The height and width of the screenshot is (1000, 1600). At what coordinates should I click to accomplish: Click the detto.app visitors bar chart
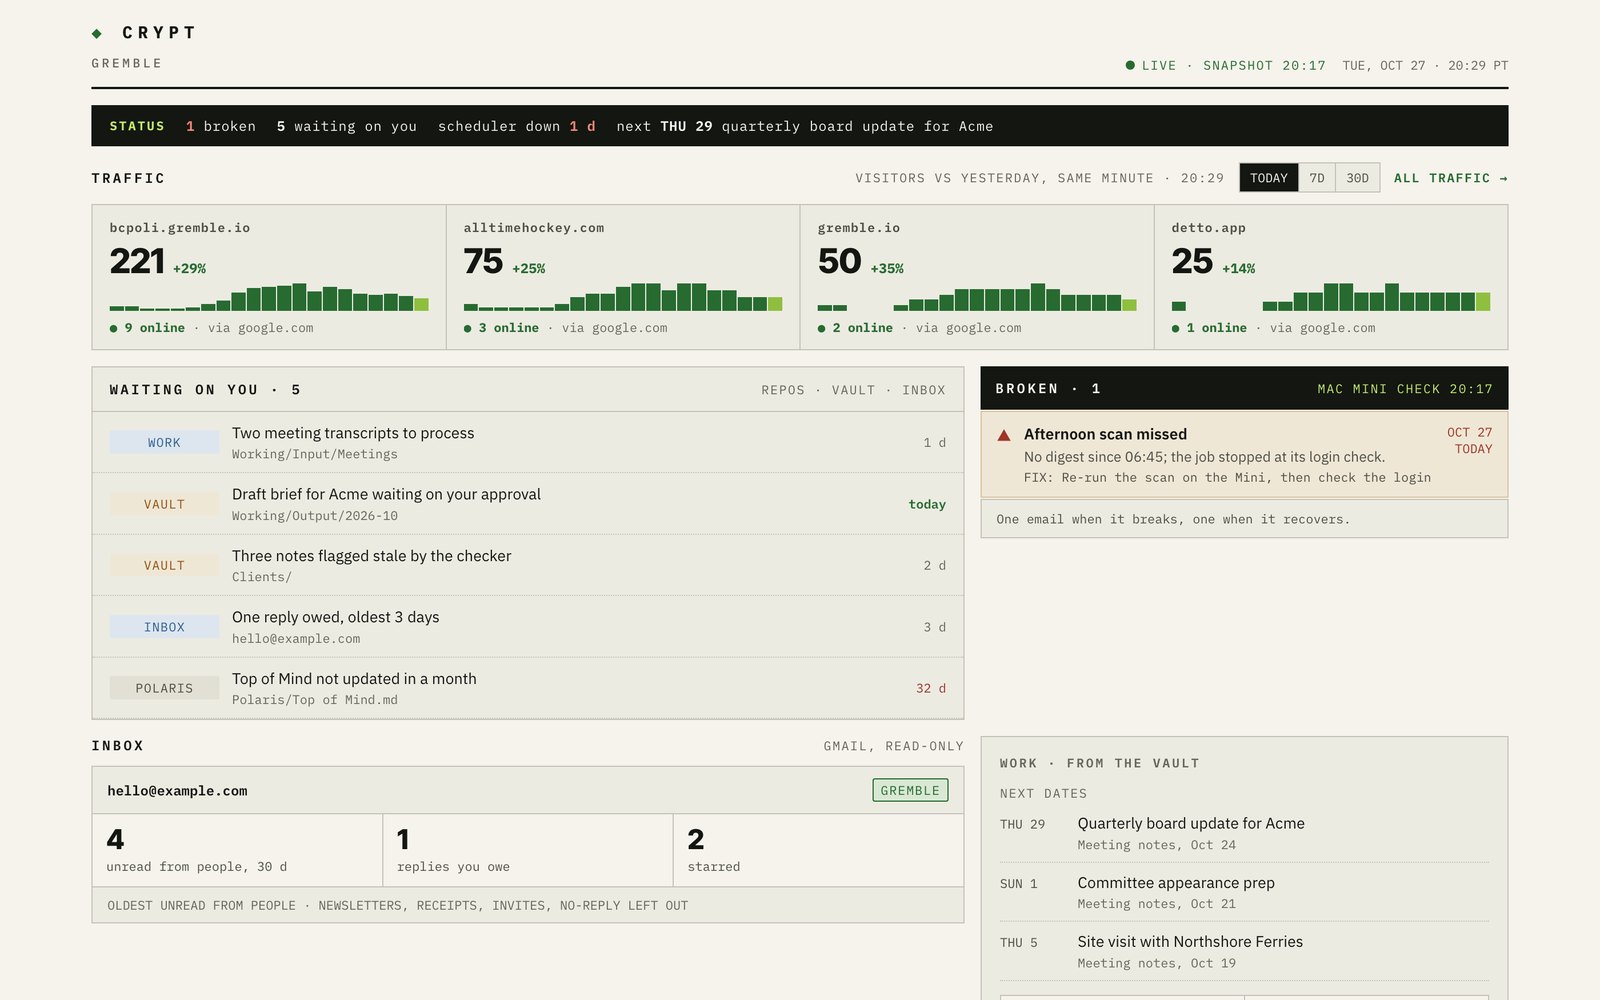pos(1331,297)
